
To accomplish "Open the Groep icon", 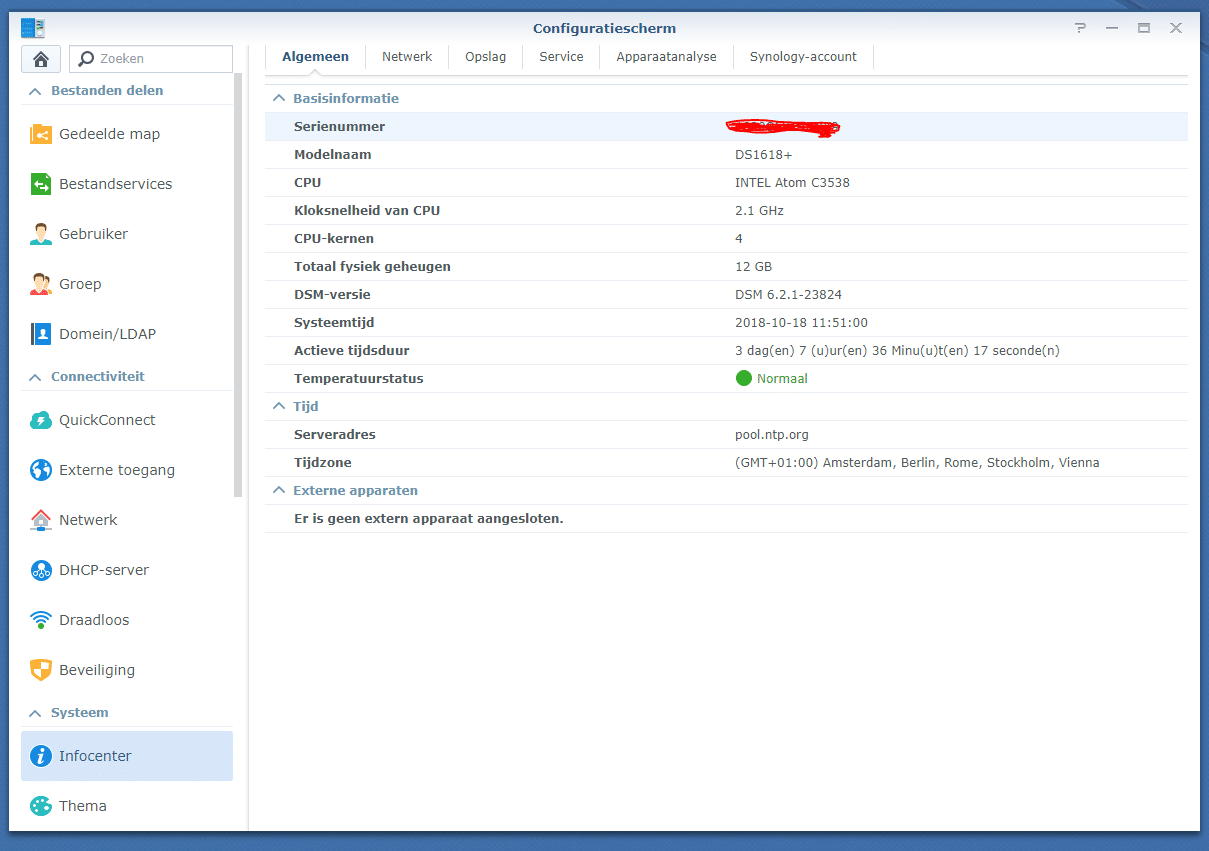I will [41, 284].
